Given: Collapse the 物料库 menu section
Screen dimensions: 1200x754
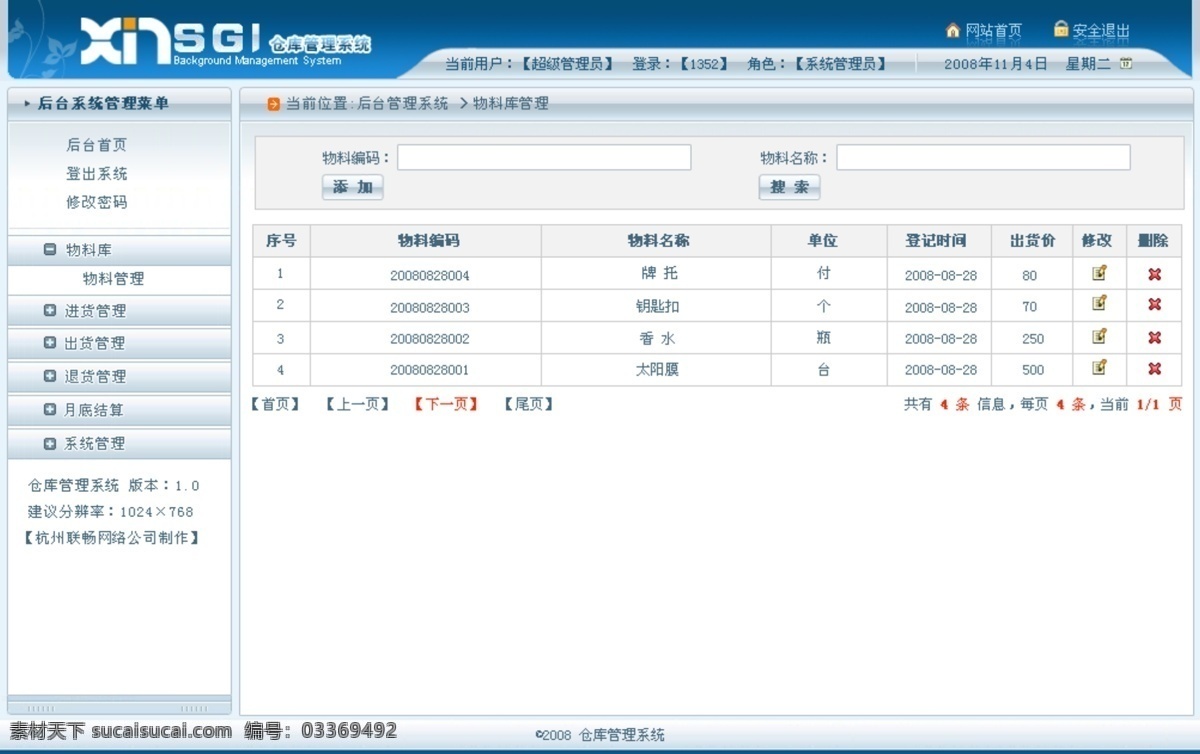Looking at the screenshot, I should (x=50, y=250).
